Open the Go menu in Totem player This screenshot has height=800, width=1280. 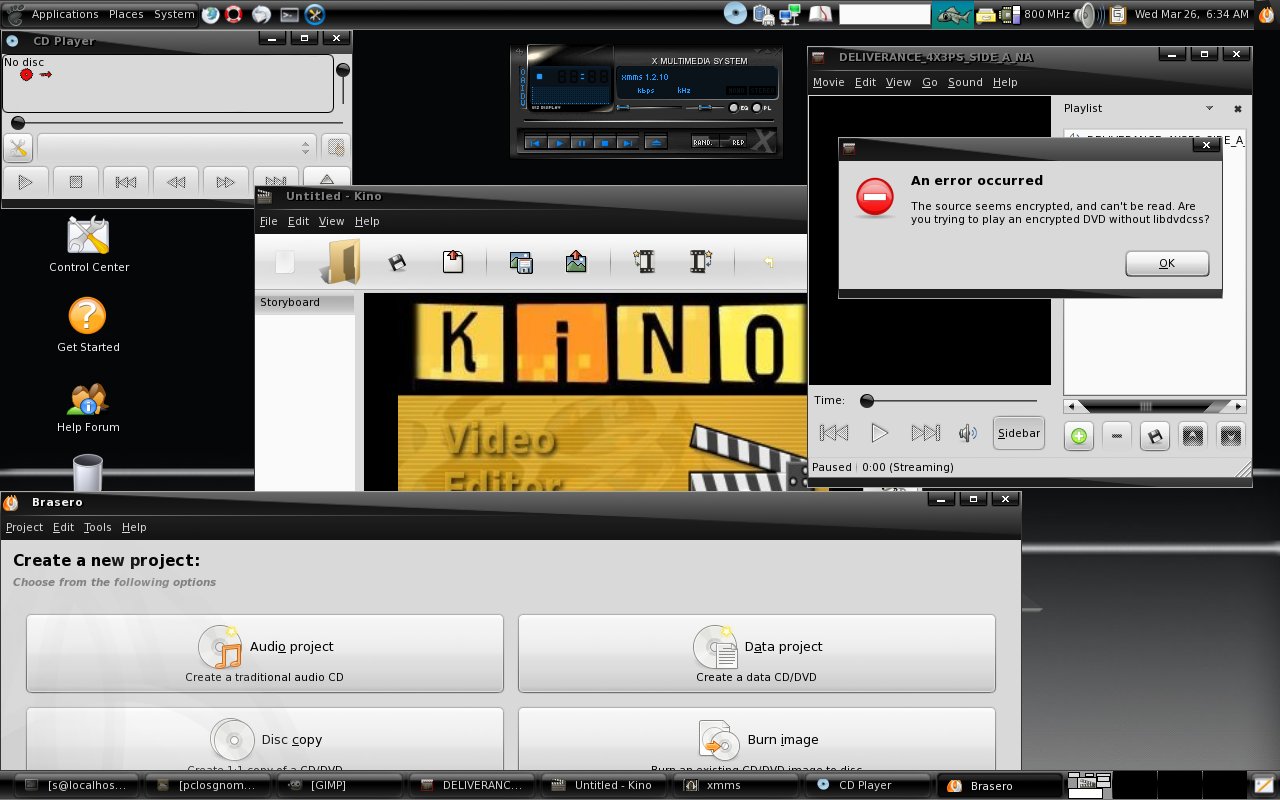pyautogui.click(x=929, y=82)
